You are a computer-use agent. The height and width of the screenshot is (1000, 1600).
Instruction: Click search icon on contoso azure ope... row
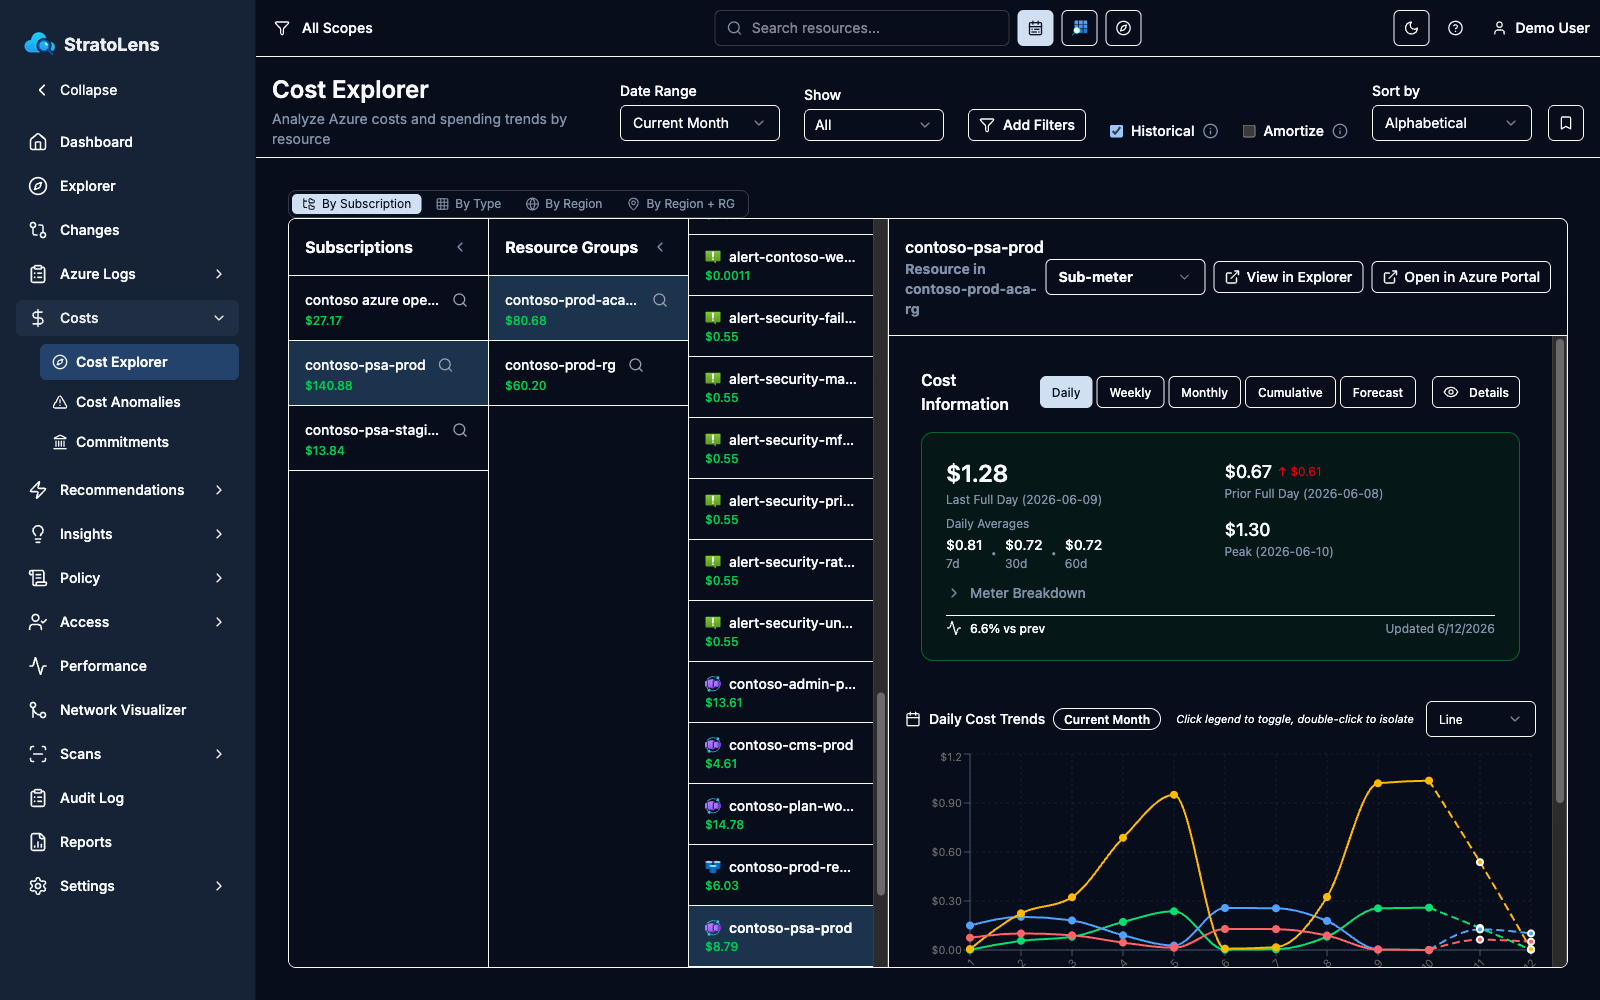tap(460, 300)
